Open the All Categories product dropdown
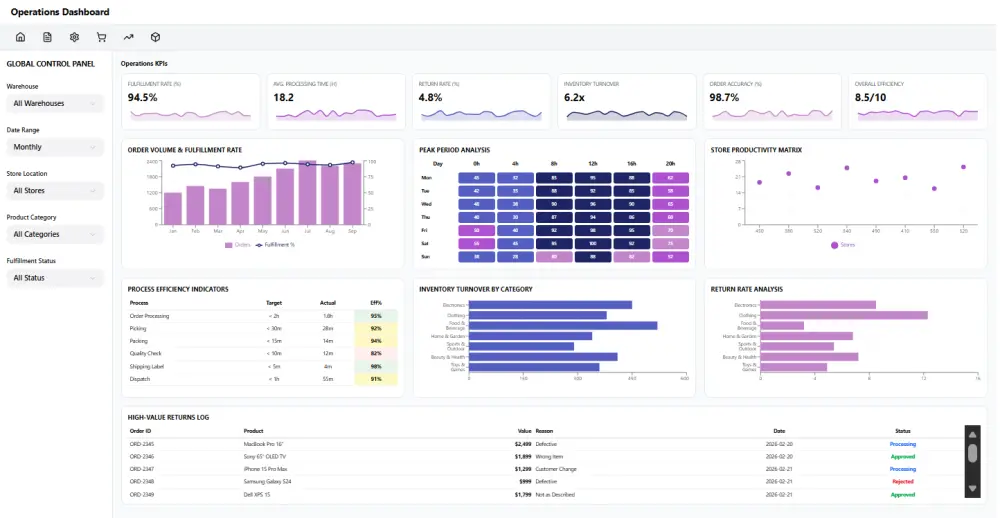 (55, 234)
